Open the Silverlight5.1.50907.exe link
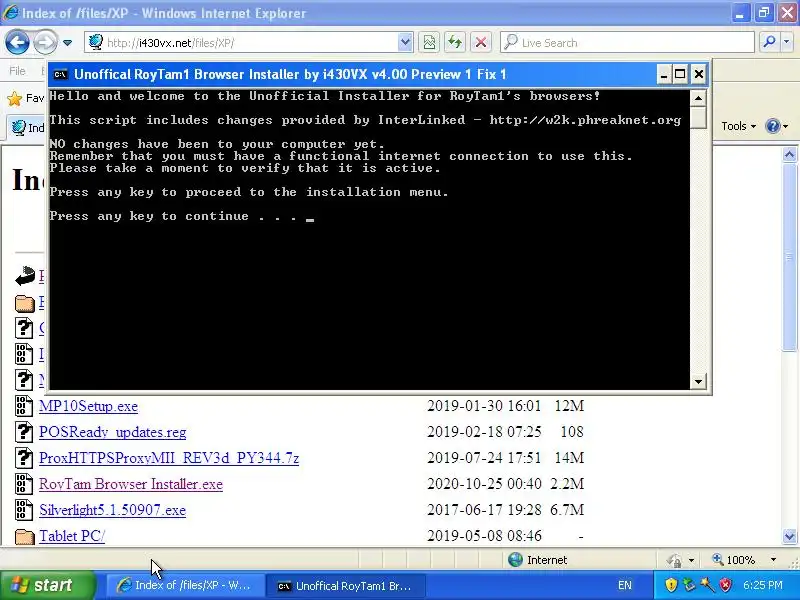This screenshot has height=600, width=800. (x=112, y=510)
